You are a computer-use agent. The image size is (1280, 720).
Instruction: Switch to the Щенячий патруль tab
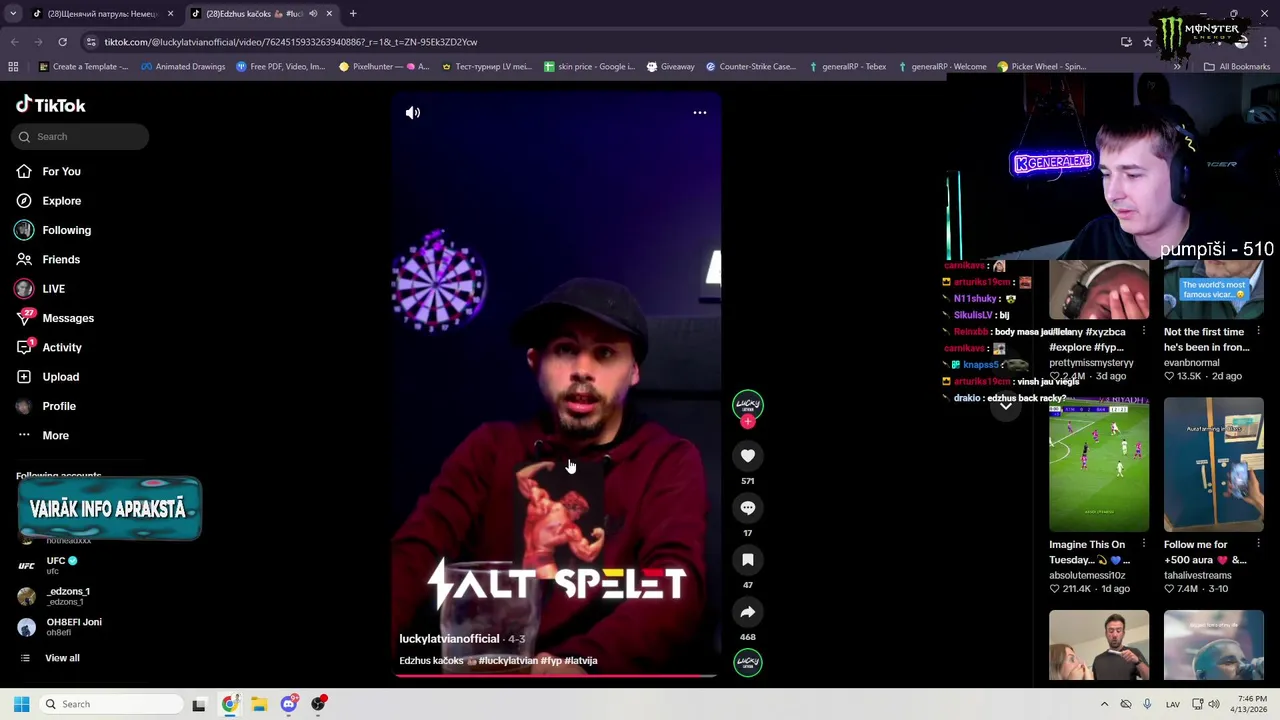[x=103, y=14]
